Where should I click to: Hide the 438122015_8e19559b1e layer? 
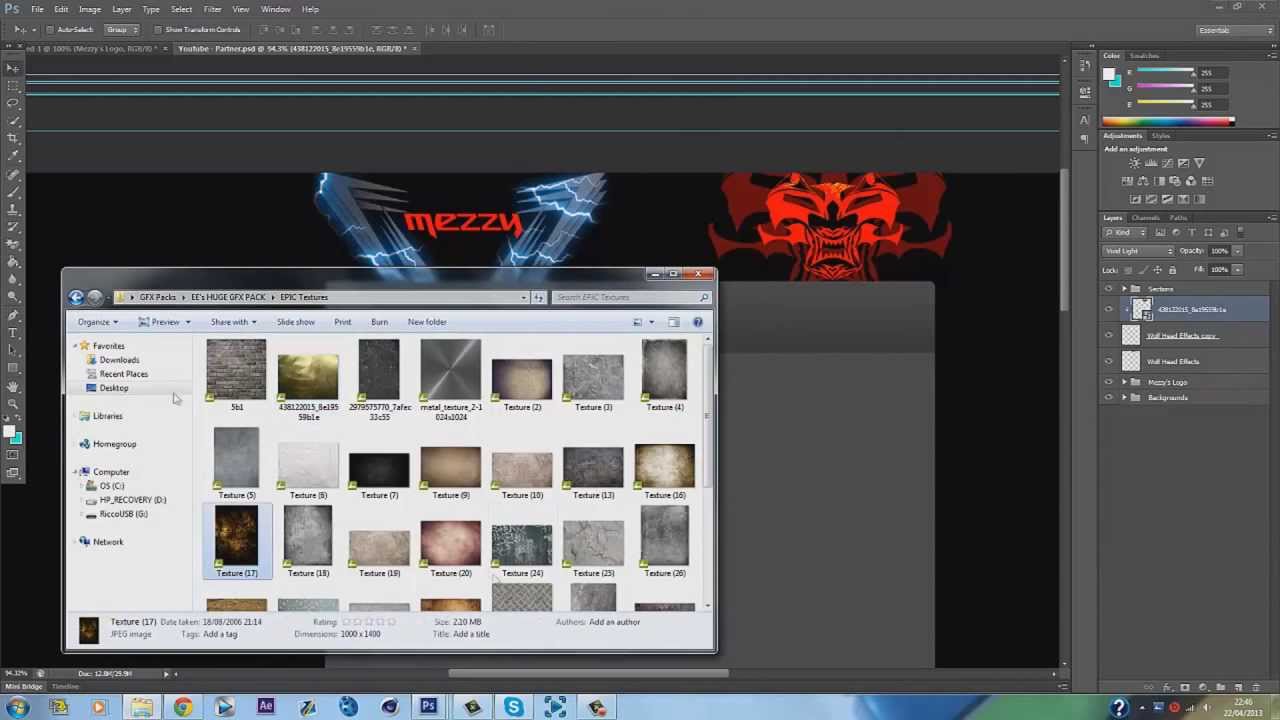pos(1108,309)
